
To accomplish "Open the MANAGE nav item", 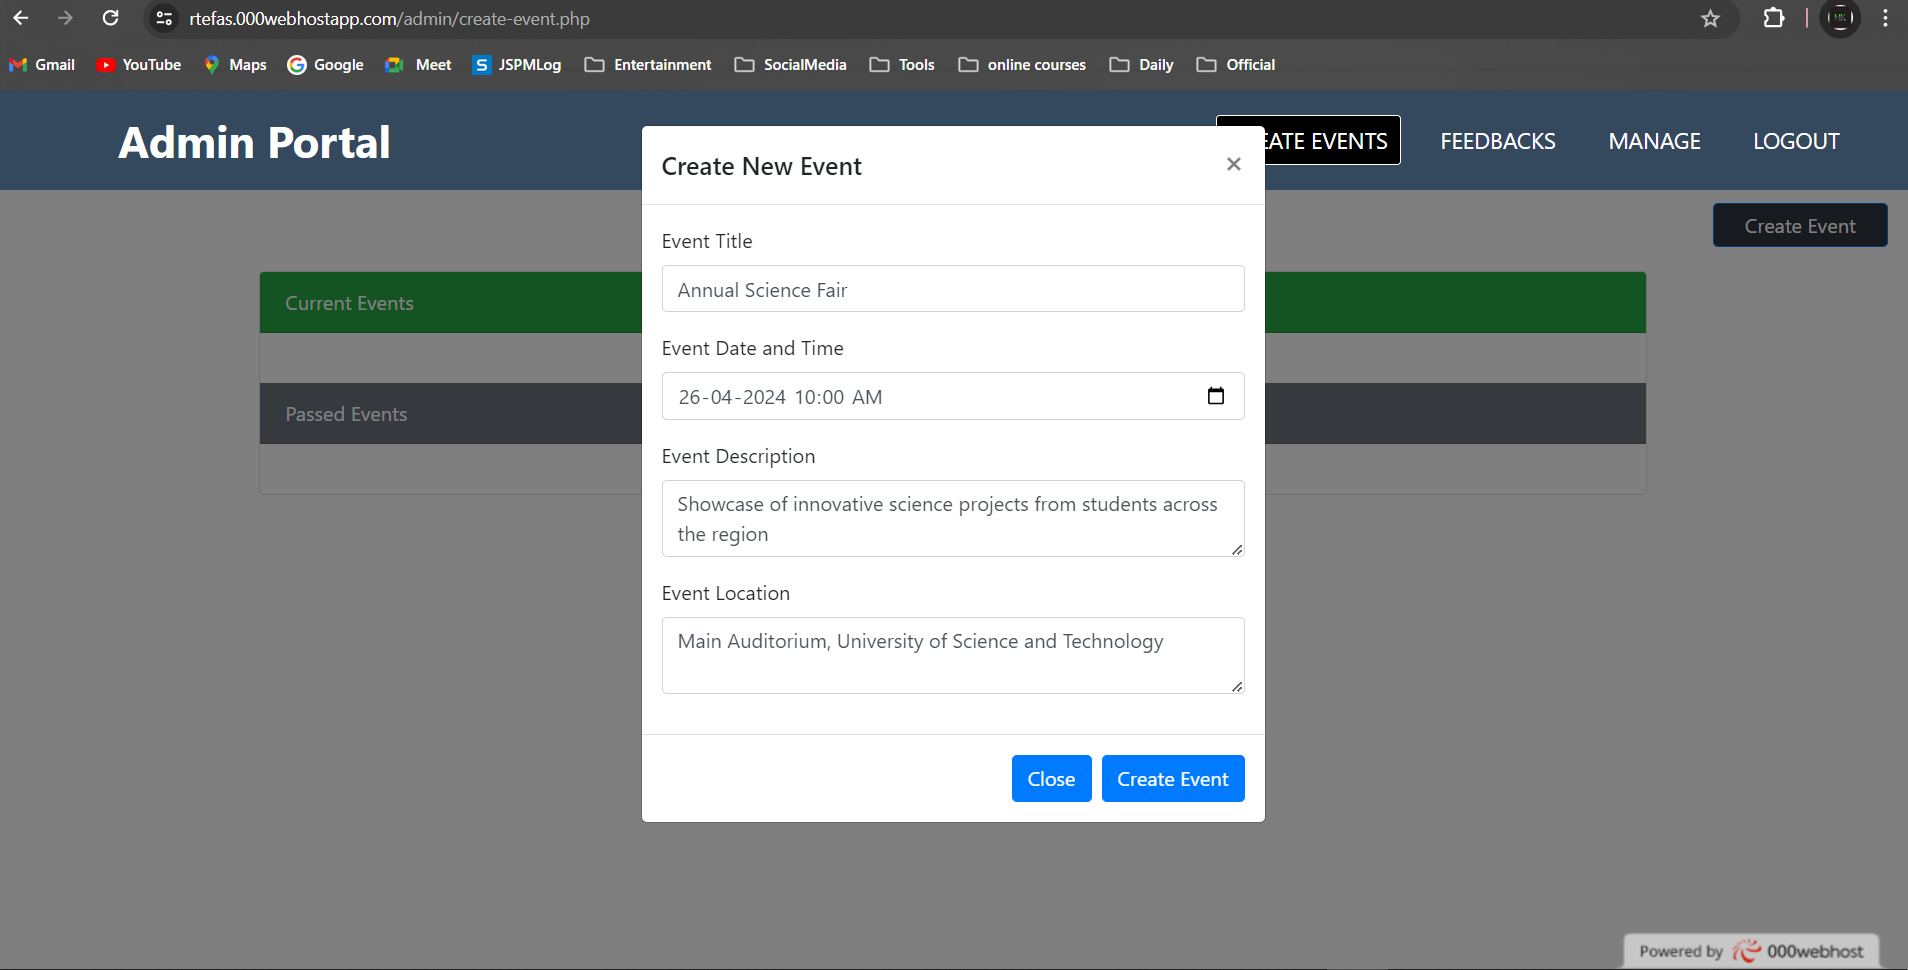I will pyautogui.click(x=1654, y=141).
